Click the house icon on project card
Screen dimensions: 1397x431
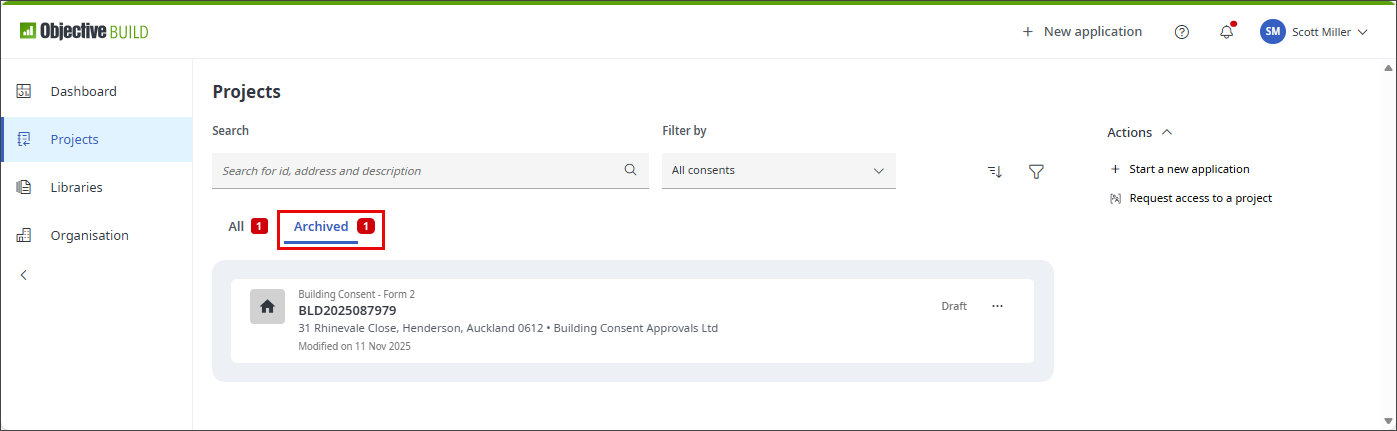267,307
